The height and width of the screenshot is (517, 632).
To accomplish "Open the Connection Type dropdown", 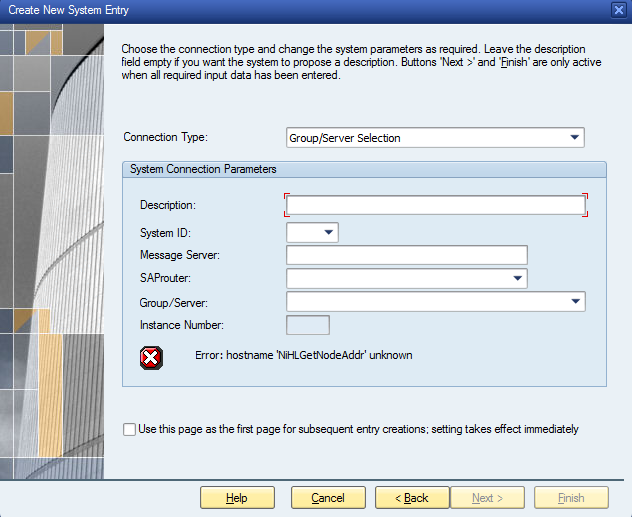I will [575, 137].
